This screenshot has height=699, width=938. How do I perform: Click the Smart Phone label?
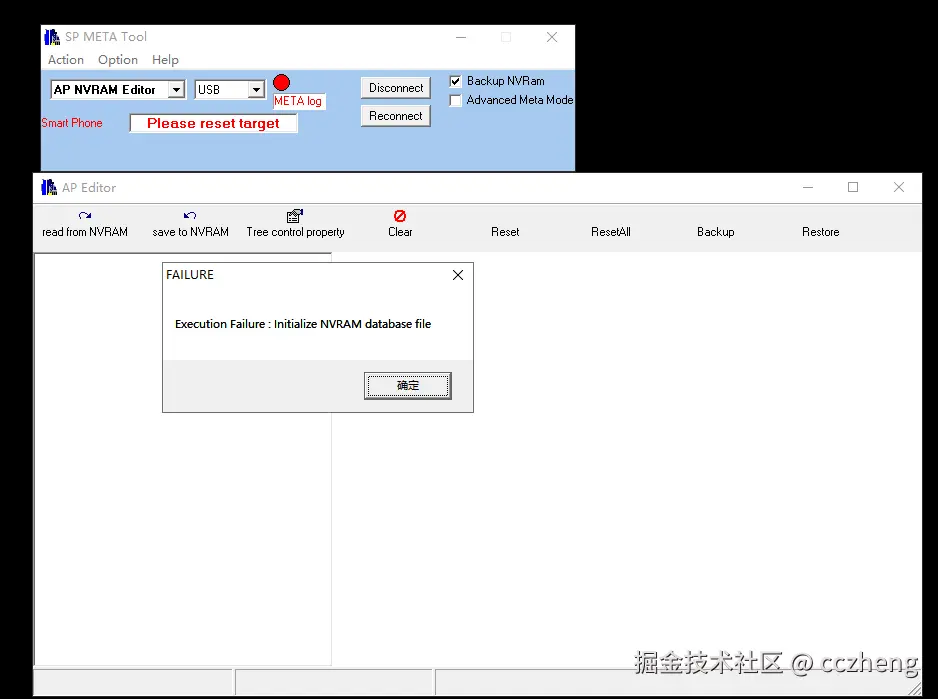point(72,123)
